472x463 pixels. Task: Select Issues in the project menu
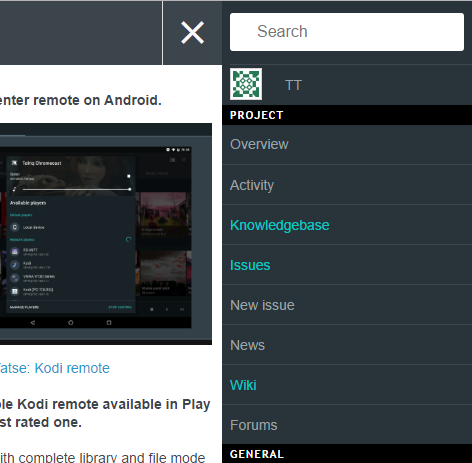[347, 265]
